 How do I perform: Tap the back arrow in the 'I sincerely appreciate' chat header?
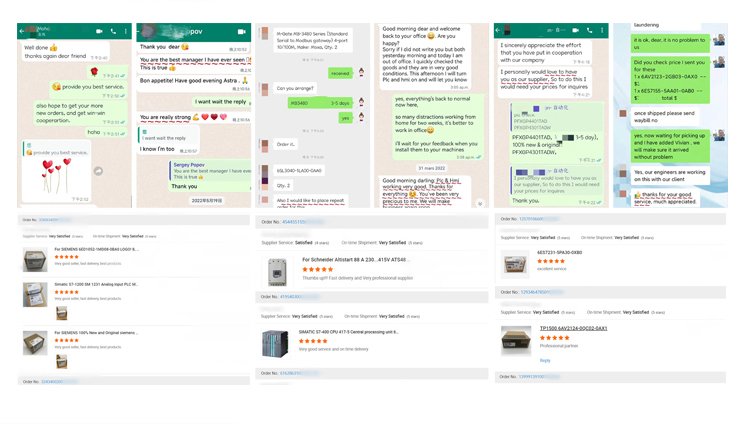pos(498,30)
